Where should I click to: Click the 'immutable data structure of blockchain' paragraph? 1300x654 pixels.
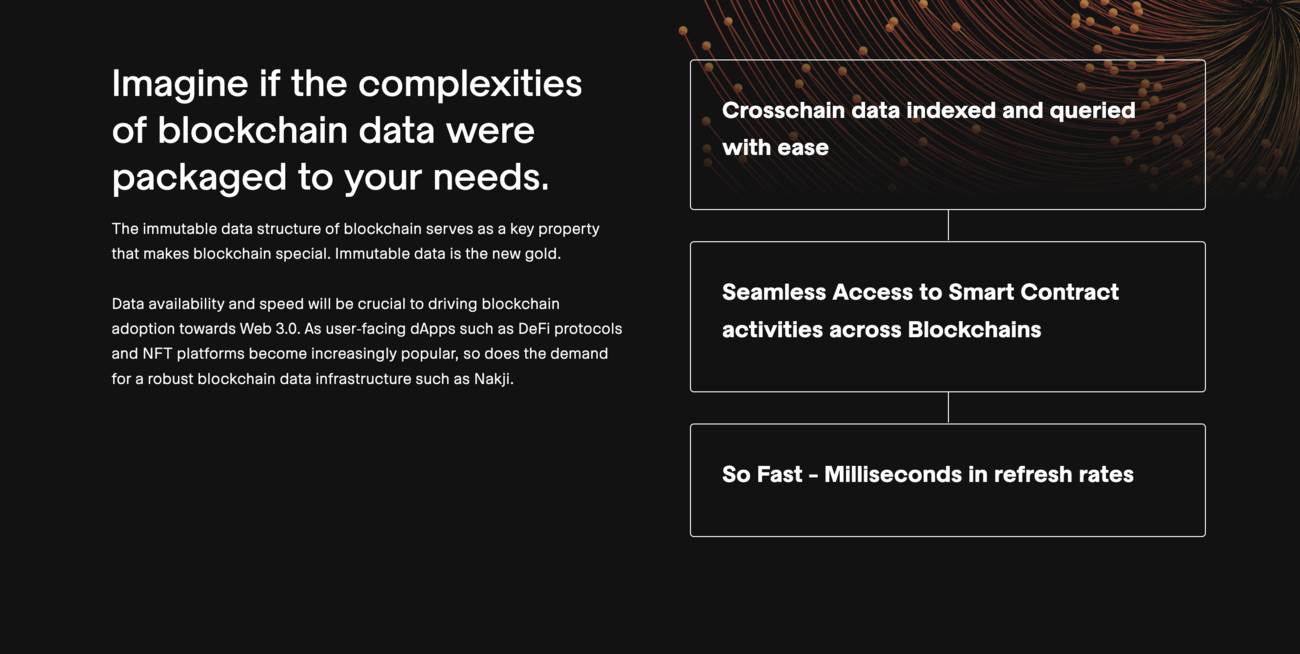356,241
